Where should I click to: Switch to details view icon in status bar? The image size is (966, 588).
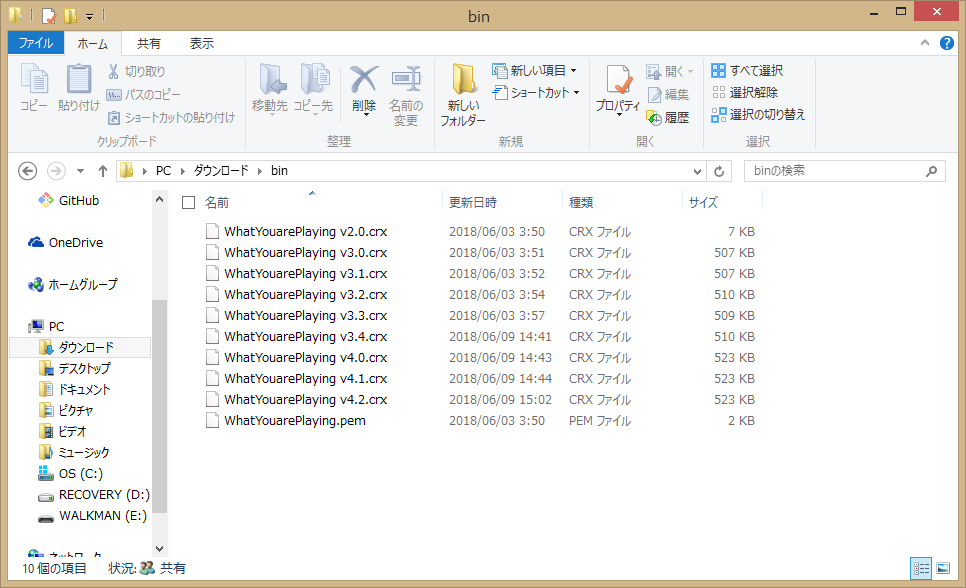point(921,568)
